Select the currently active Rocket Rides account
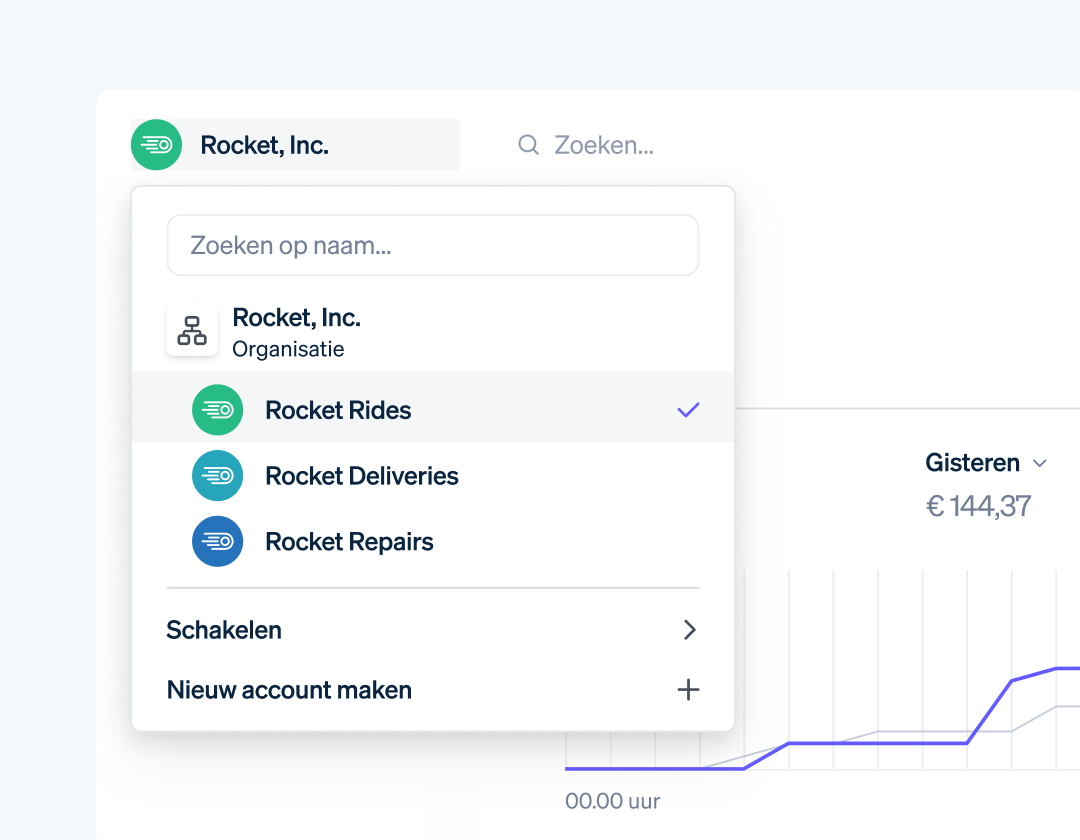Viewport: 1080px width, 840px height. (337, 410)
